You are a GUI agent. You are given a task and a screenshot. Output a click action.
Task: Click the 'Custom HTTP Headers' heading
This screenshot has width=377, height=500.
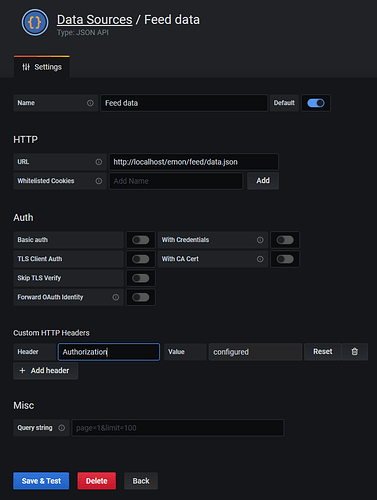[51, 333]
